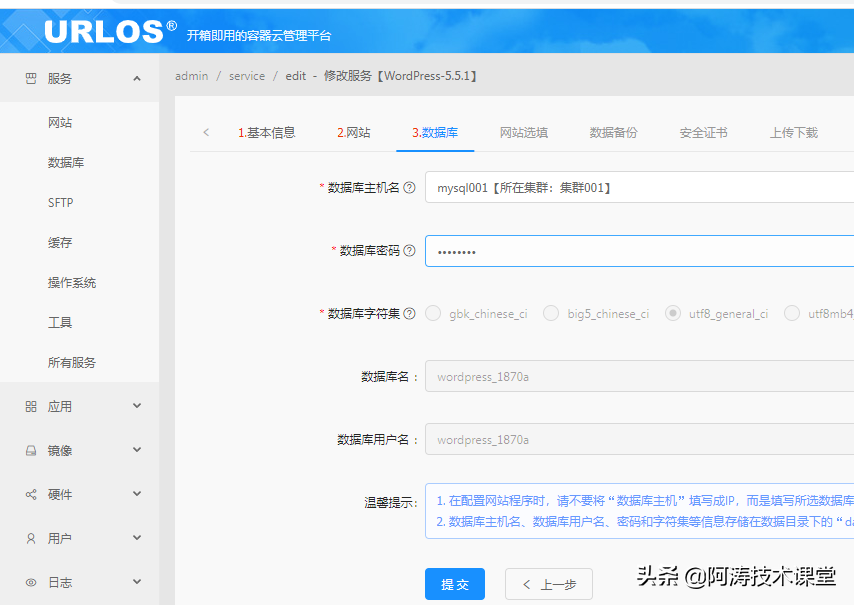854x605 pixels.
Task: Open the 数据库主机名 dropdown mysql001
Action: tap(639, 187)
